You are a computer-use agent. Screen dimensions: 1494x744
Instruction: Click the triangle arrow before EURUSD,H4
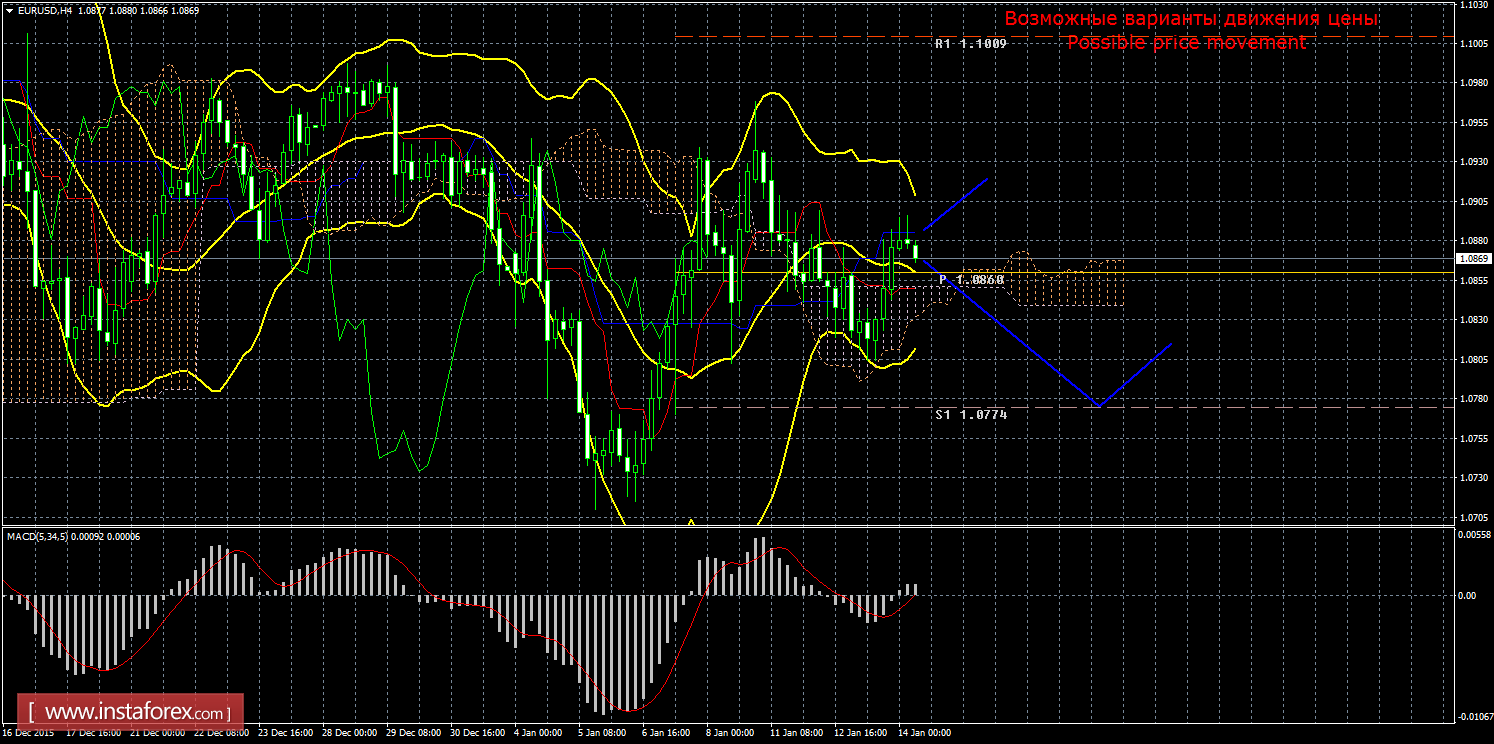(x=9, y=9)
